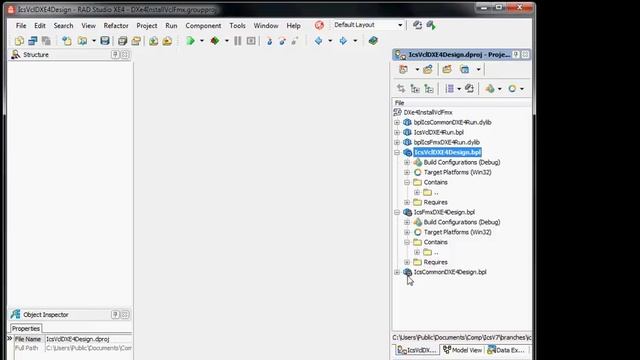Save with the floppy disk icon
This screenshot has height=360, width=640.
105,41
